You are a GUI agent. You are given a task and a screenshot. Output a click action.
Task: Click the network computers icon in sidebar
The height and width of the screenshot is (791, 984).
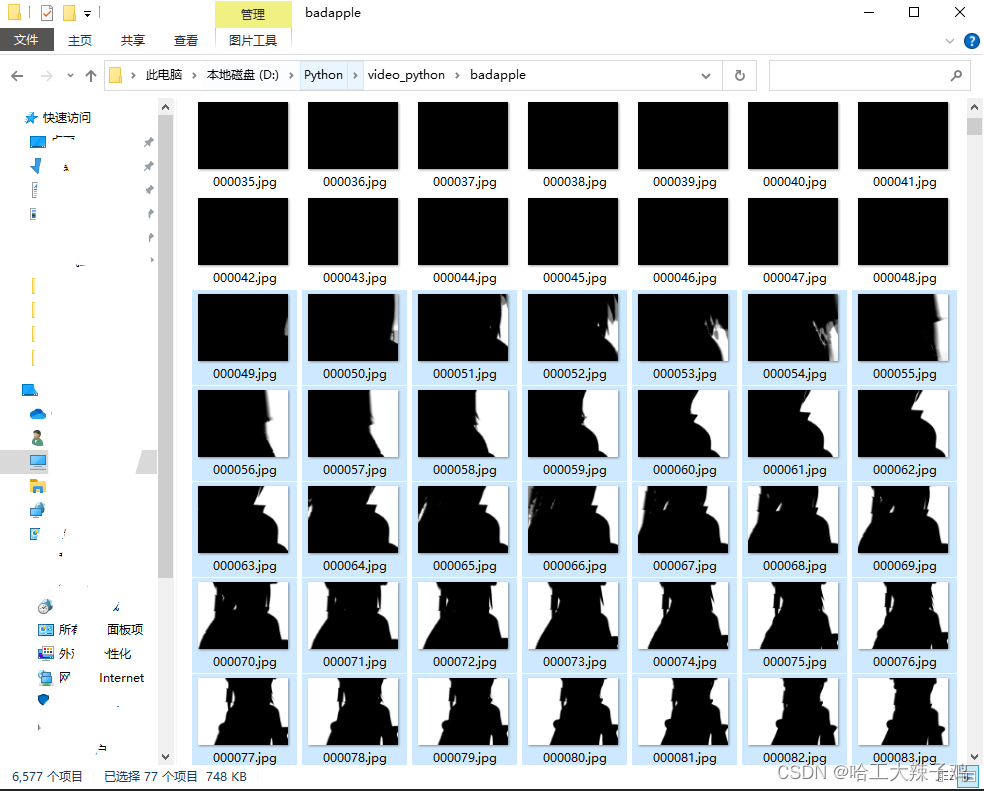click(37, 510)
